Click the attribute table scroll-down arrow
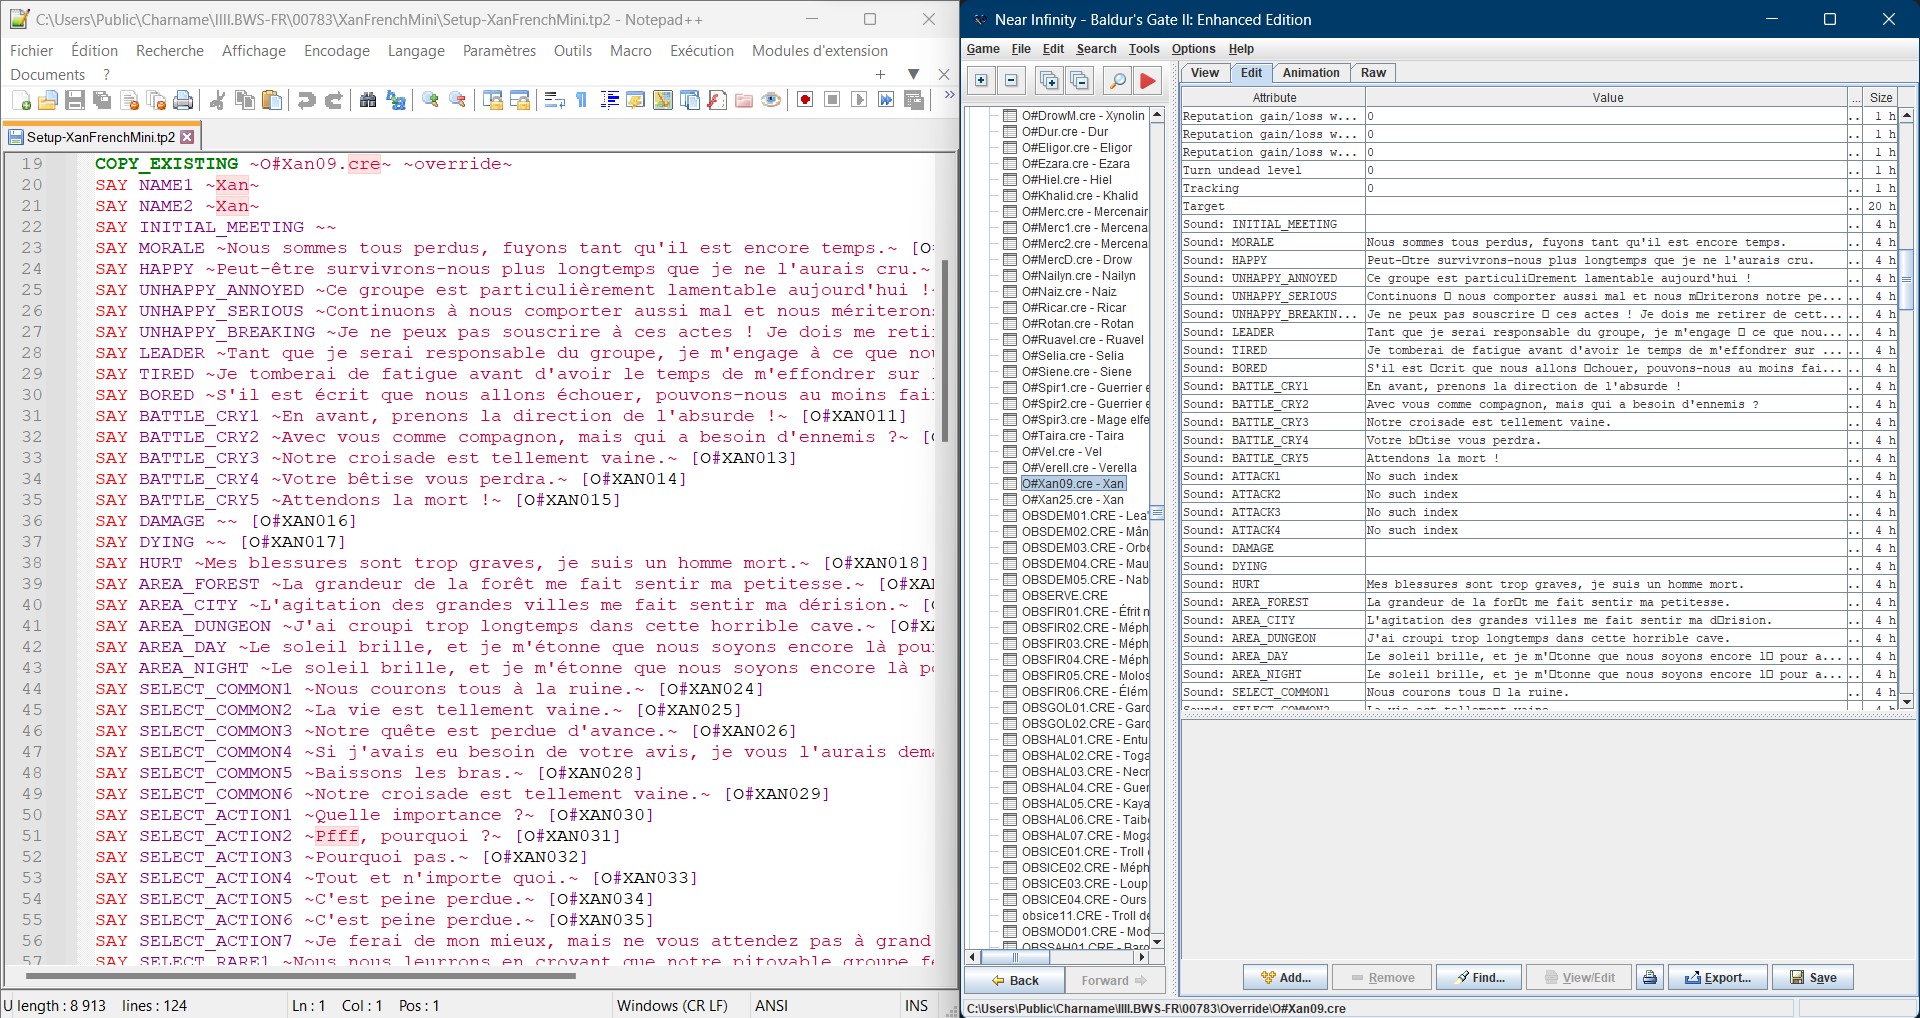This screenshot has height=1018, width=1920. tap(1906, 702)
